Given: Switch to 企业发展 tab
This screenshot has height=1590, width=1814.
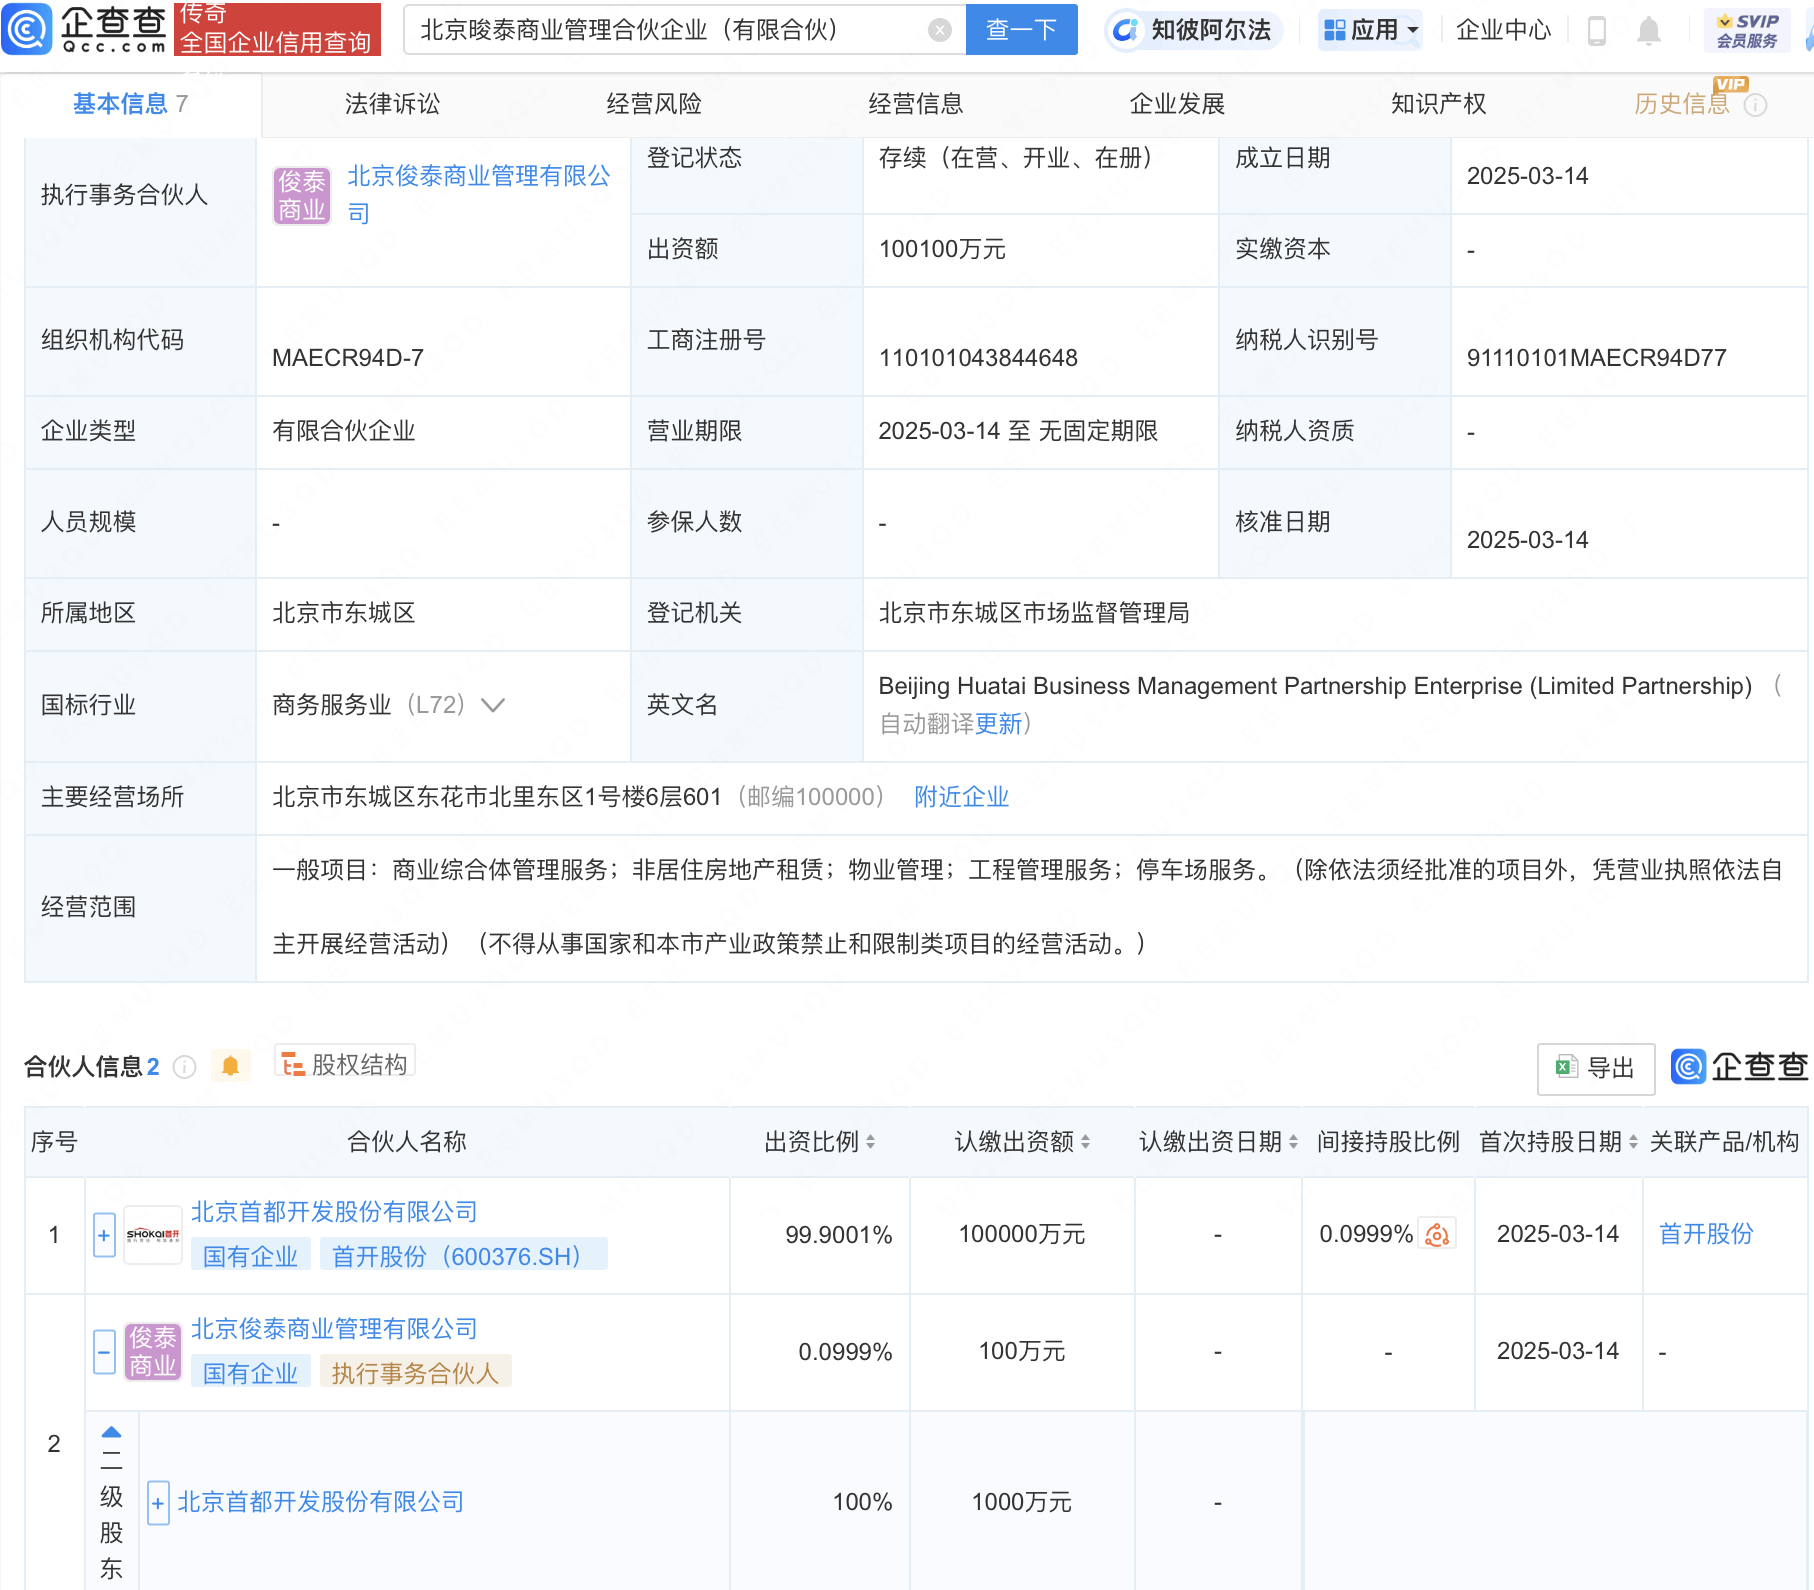Looking at the screenshot, I should 1177,104.
